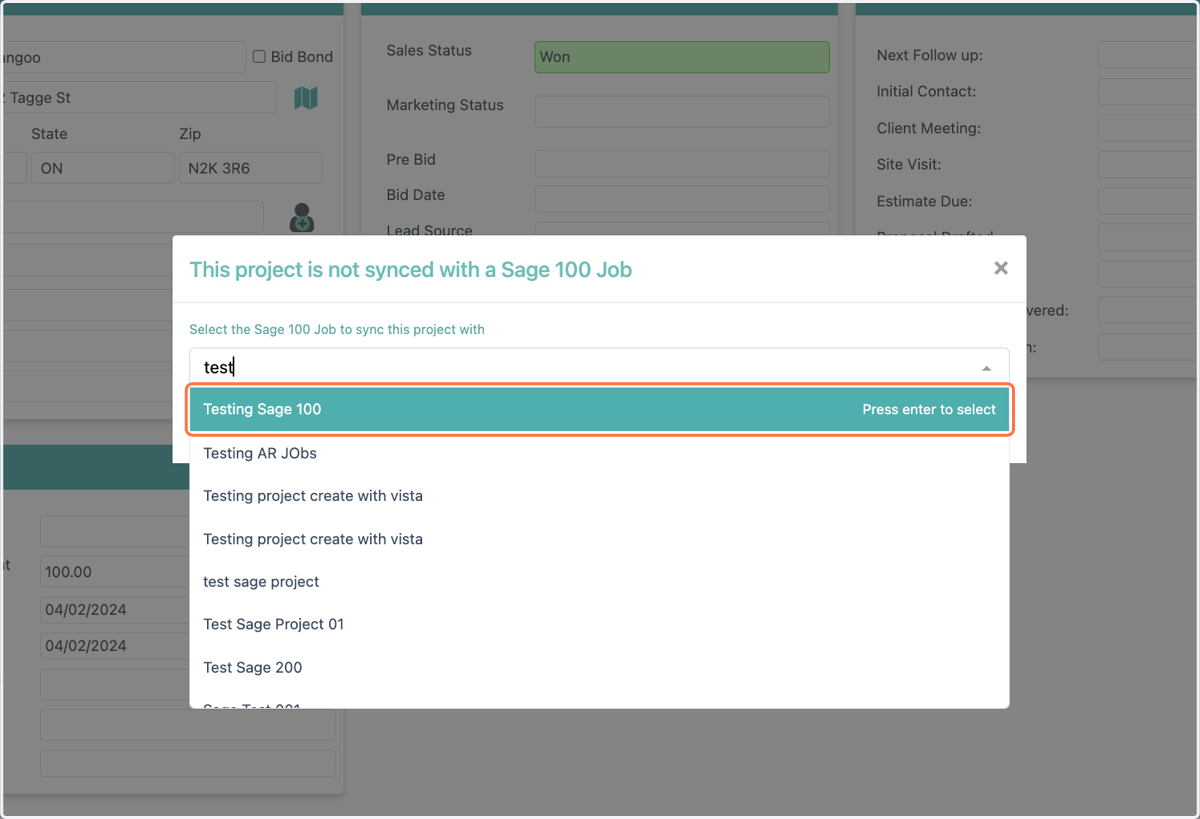This screenshot has height=819, width=1200.
Task: Click the add contact person icon
Action: coord(301,218)
